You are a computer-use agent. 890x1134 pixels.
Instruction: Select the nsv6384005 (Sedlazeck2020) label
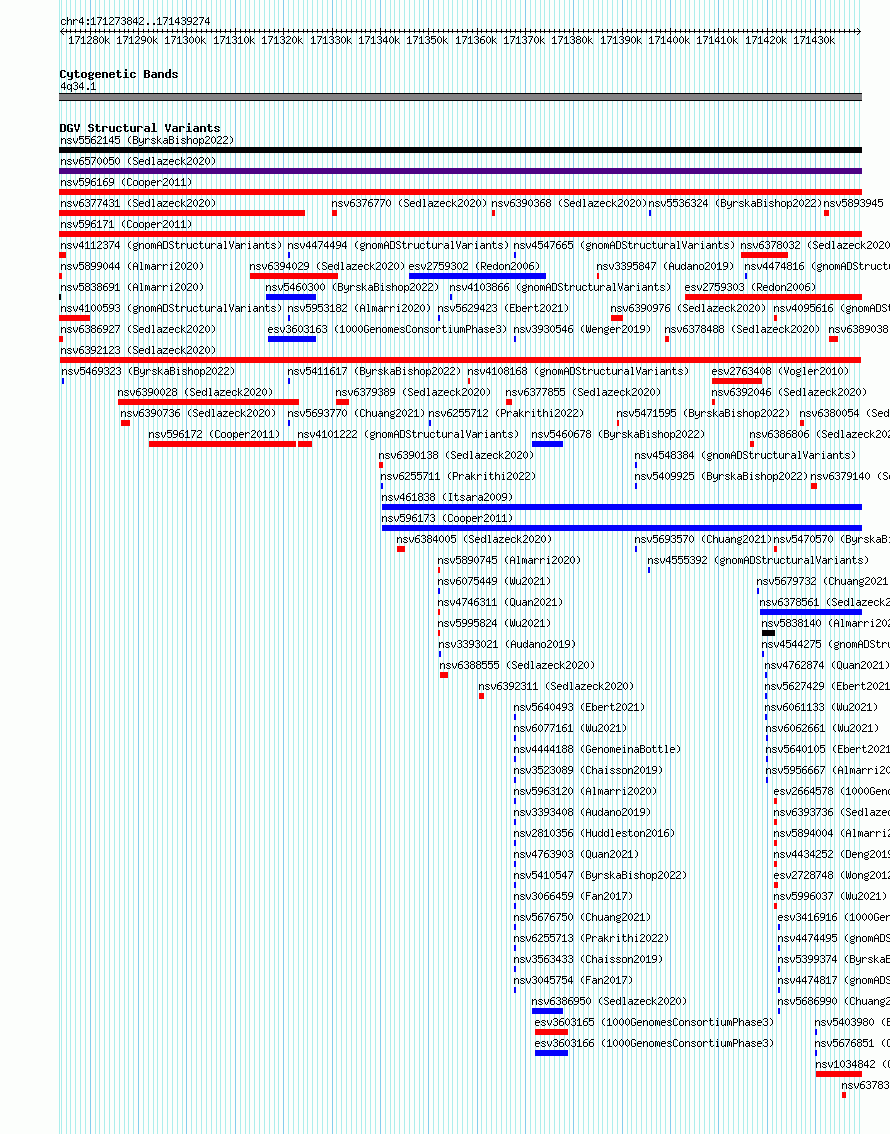[474, 539]
